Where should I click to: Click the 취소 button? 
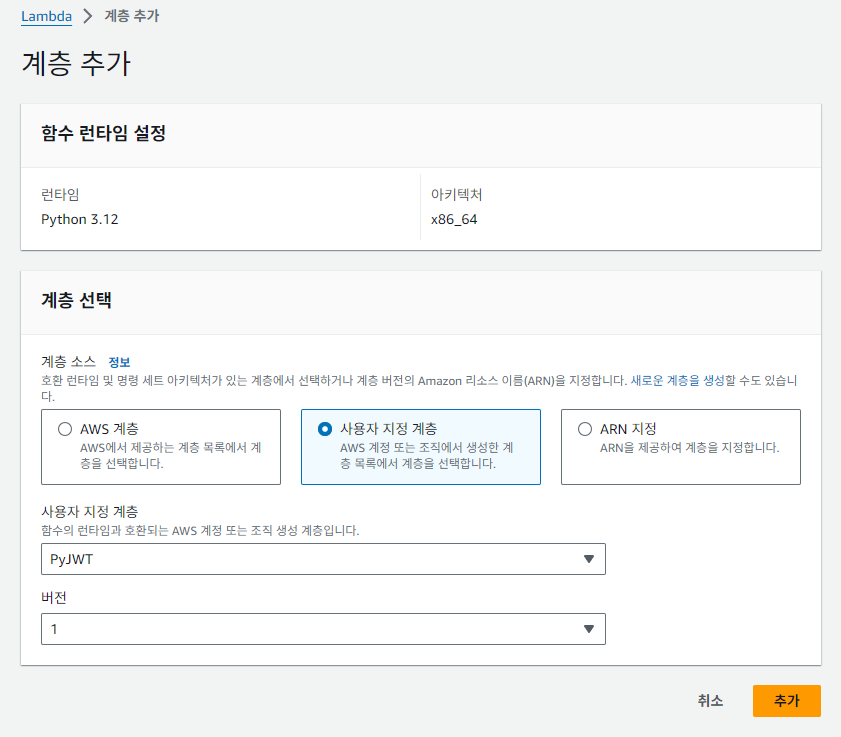pos(710,701)
